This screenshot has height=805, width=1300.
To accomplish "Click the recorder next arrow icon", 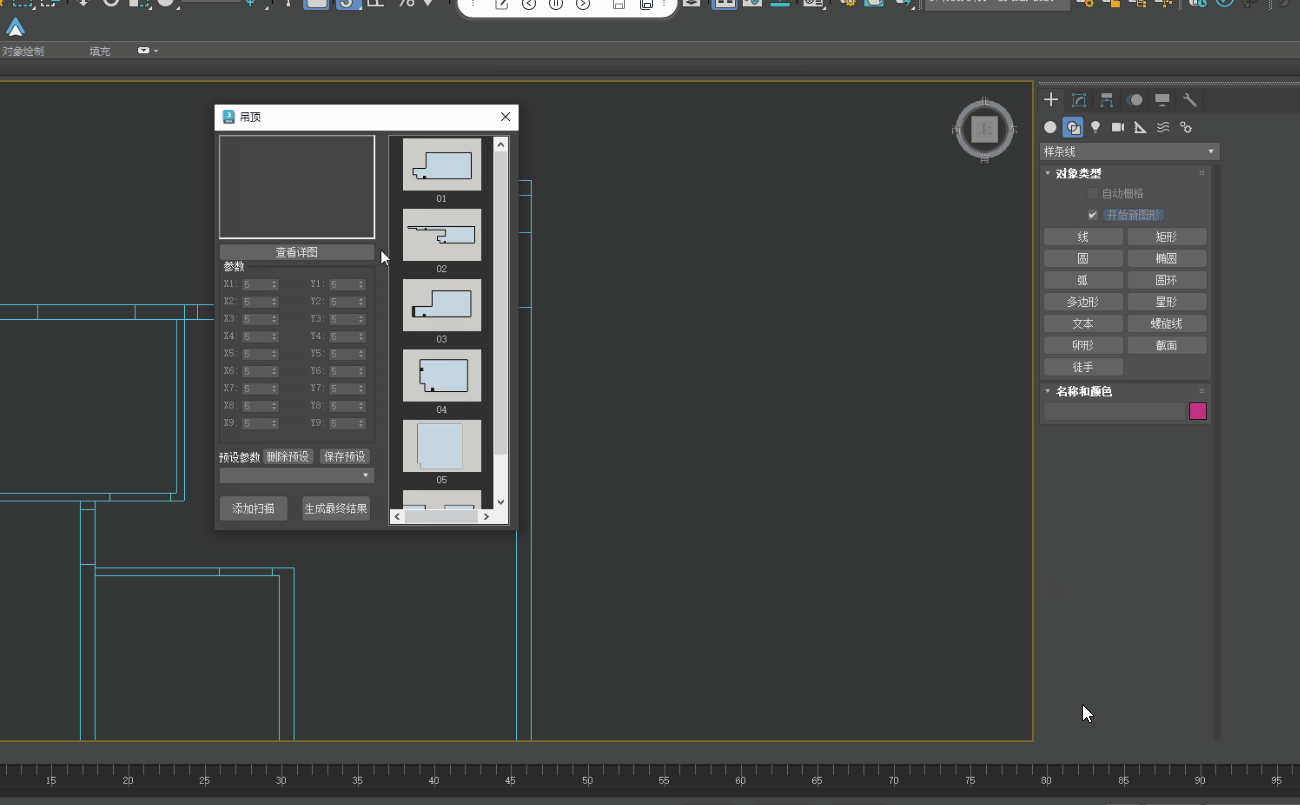I will point(583,4).
